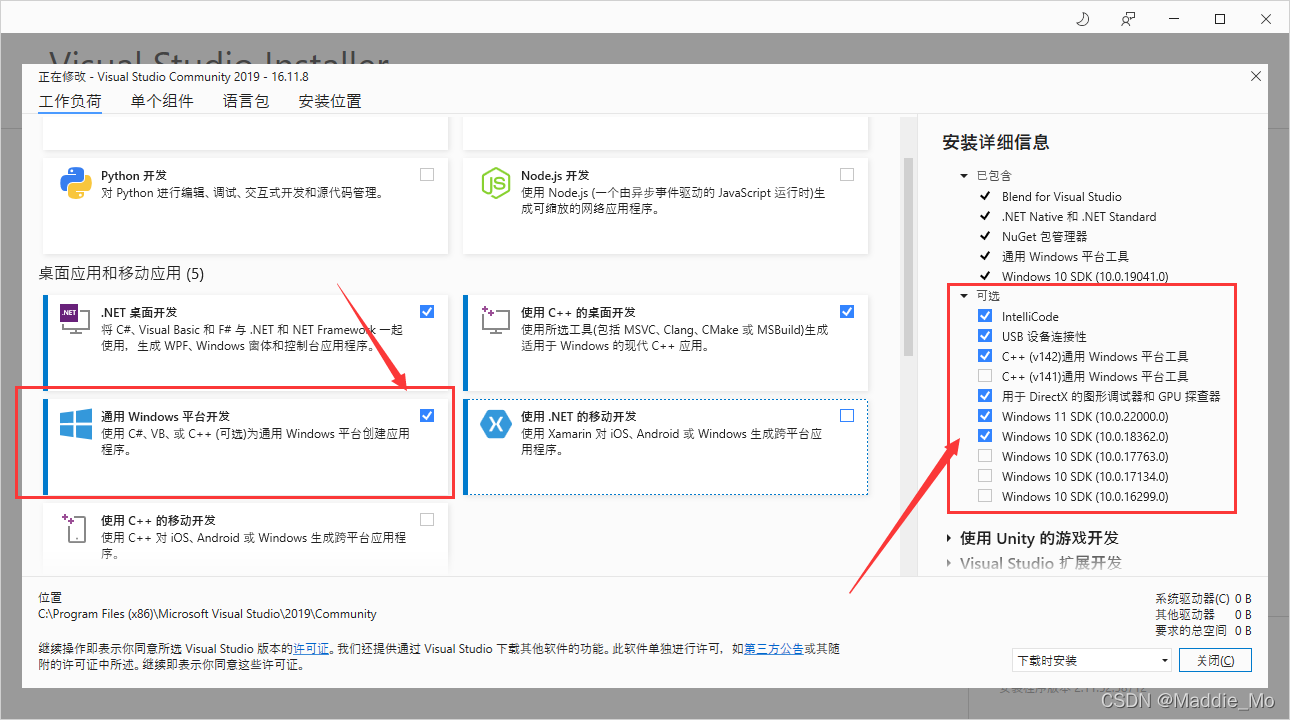Check 使用 C++ 的移动开发 checkbox
This screenshot has width=1290, height=720.
pos(427,519)
